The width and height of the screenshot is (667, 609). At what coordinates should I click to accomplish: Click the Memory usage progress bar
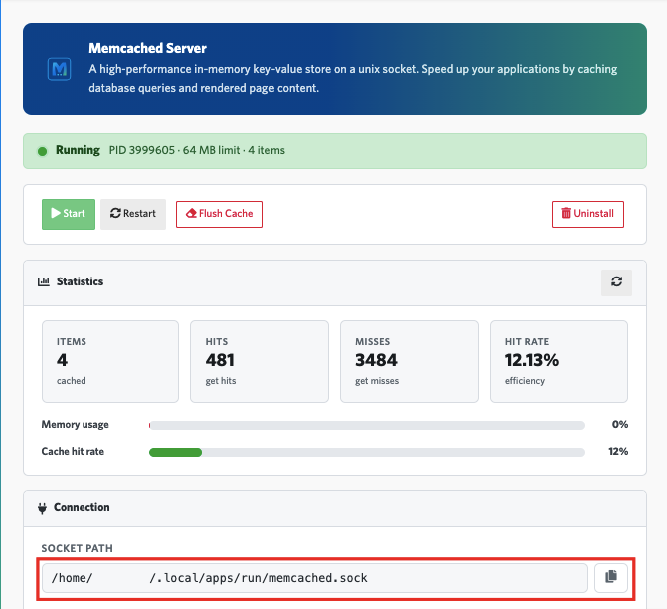(367, 425)
